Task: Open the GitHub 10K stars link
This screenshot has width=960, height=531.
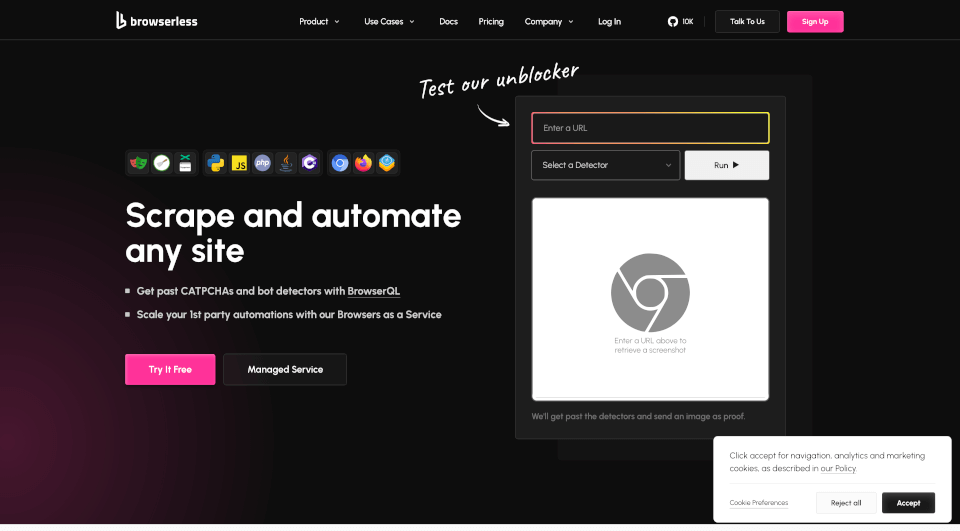Action: [680, 21]
